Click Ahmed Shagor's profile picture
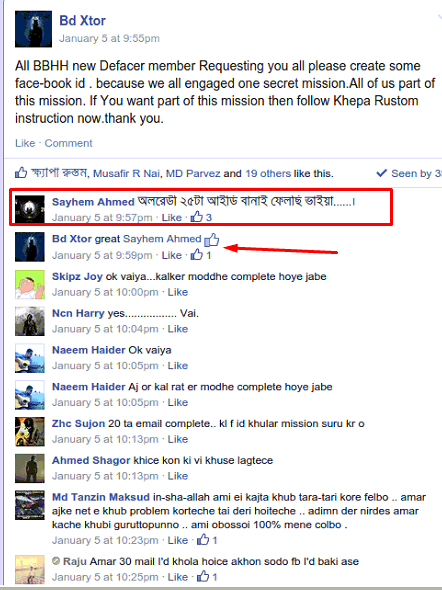The height and width of the screenshot is (590, 442). tap(30, 468)
